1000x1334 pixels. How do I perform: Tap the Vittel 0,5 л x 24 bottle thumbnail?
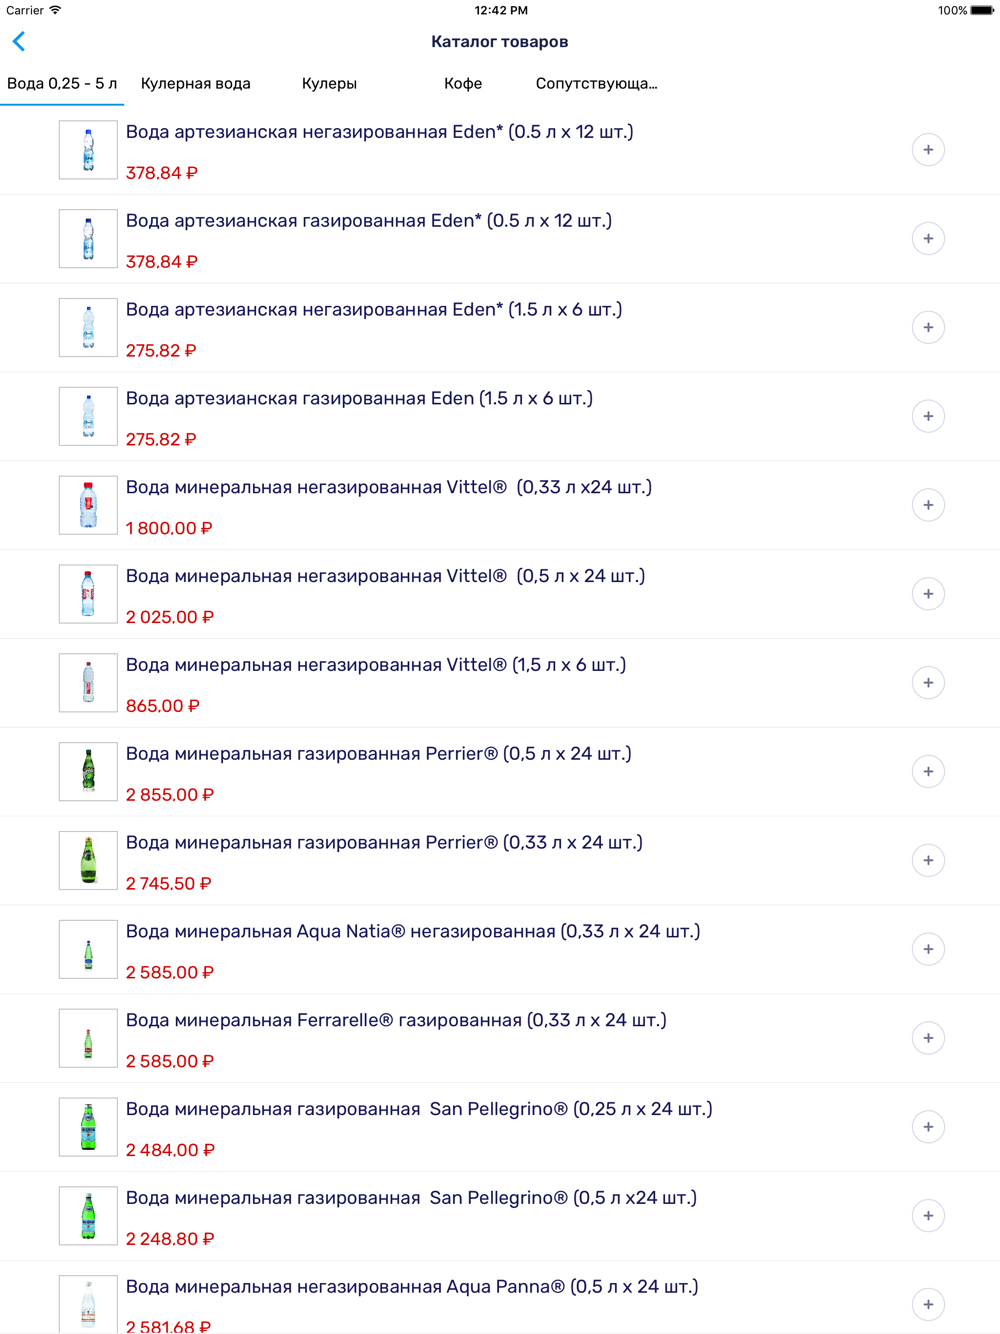click(88, 594)
